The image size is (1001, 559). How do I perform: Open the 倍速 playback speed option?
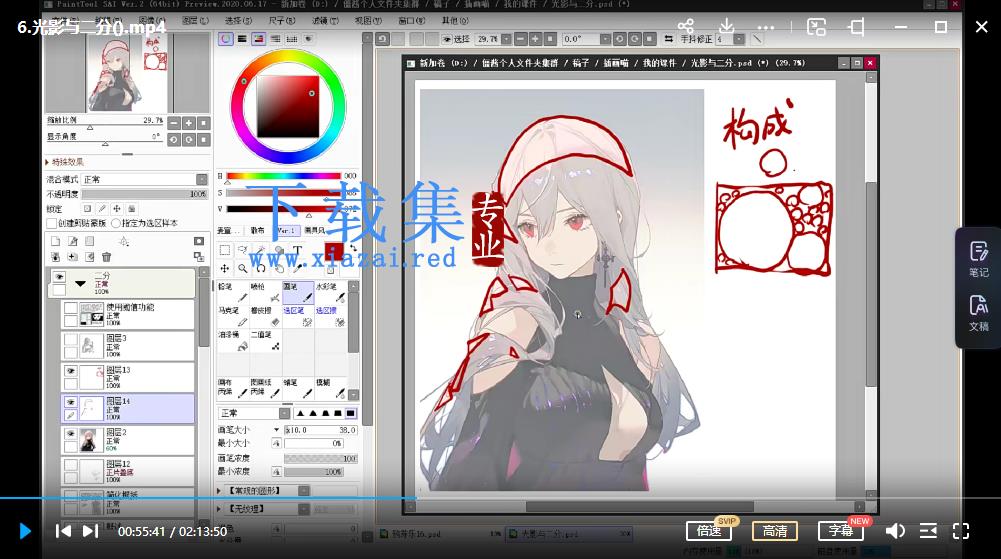pyautogui.click(x=709, y=531)
